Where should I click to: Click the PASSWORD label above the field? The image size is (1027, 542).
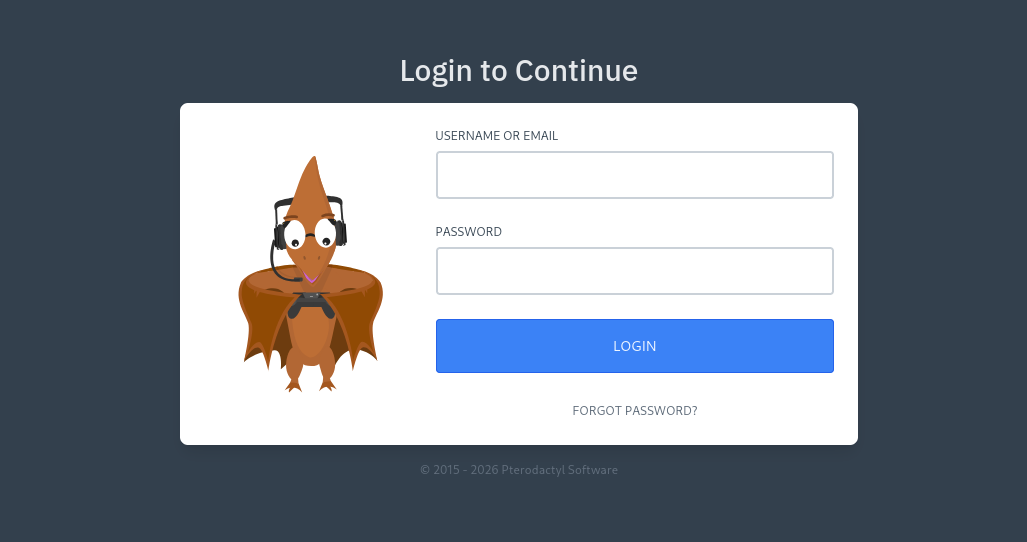pyautogui.click(x=468, y=232)
